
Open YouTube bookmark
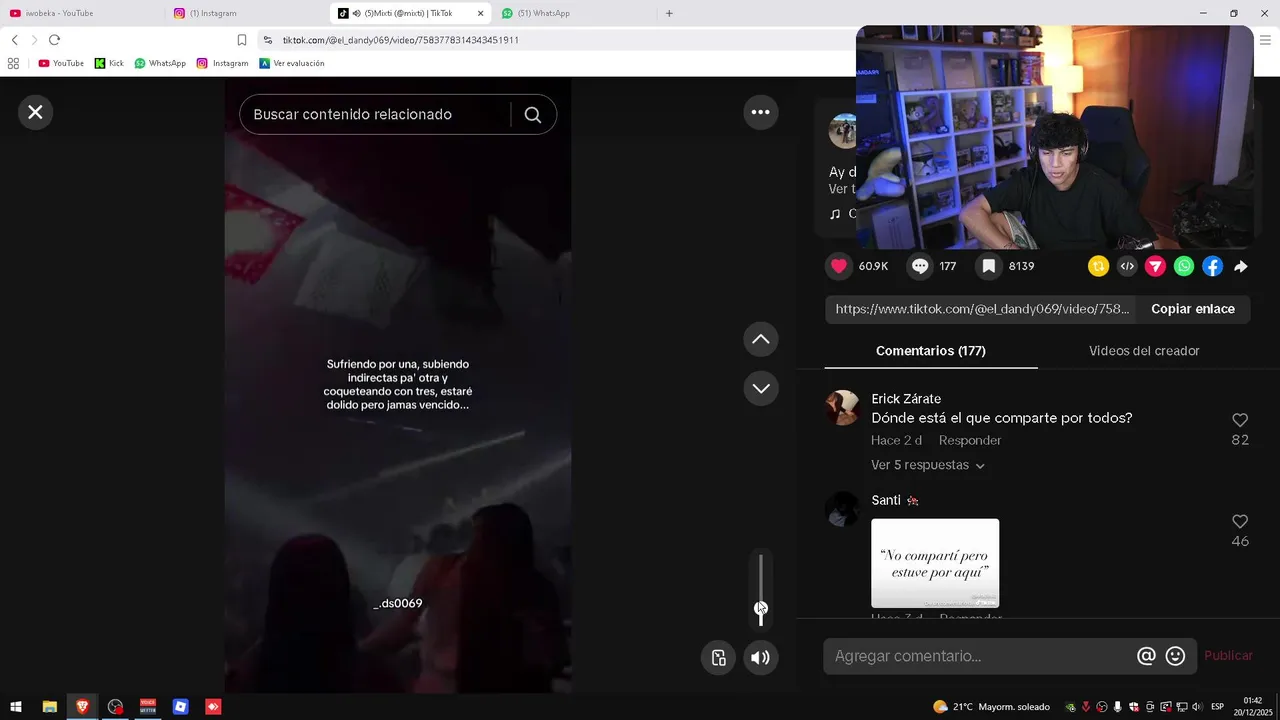point(61,63)
